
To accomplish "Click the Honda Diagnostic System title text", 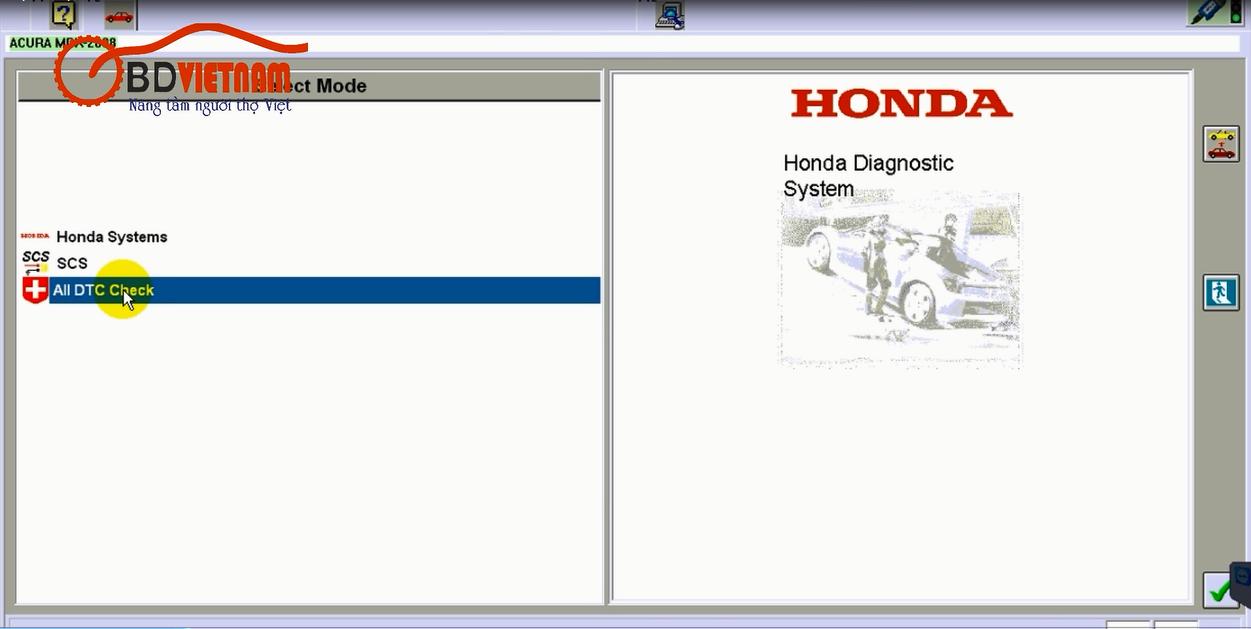I will pyautogui.click(x=868, y=176).
